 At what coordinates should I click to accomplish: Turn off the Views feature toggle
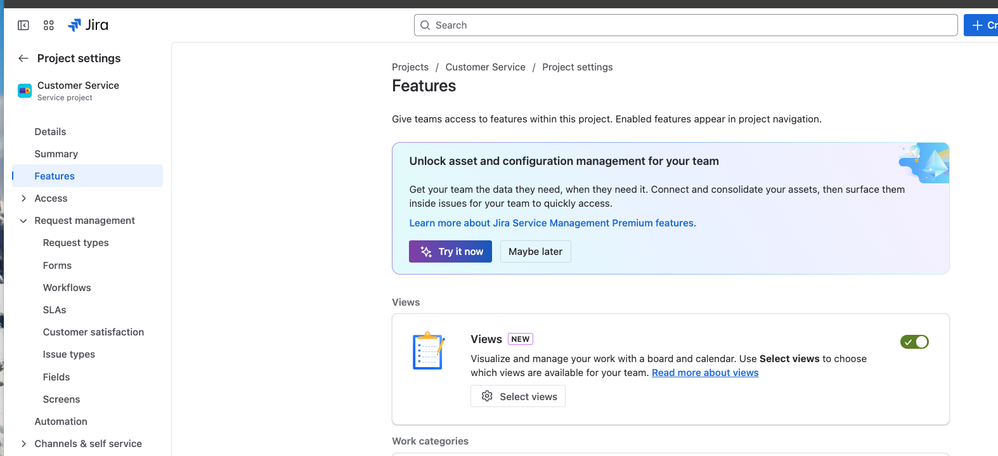tap(914, 342)
